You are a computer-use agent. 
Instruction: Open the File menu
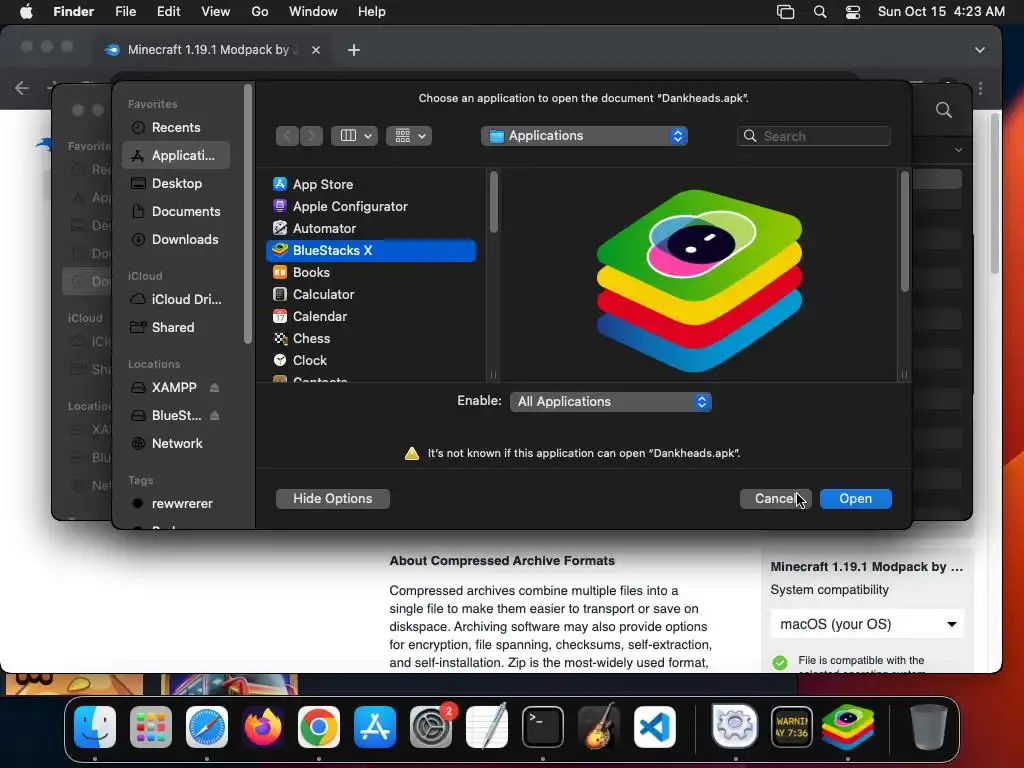click(x=125, y=12)
